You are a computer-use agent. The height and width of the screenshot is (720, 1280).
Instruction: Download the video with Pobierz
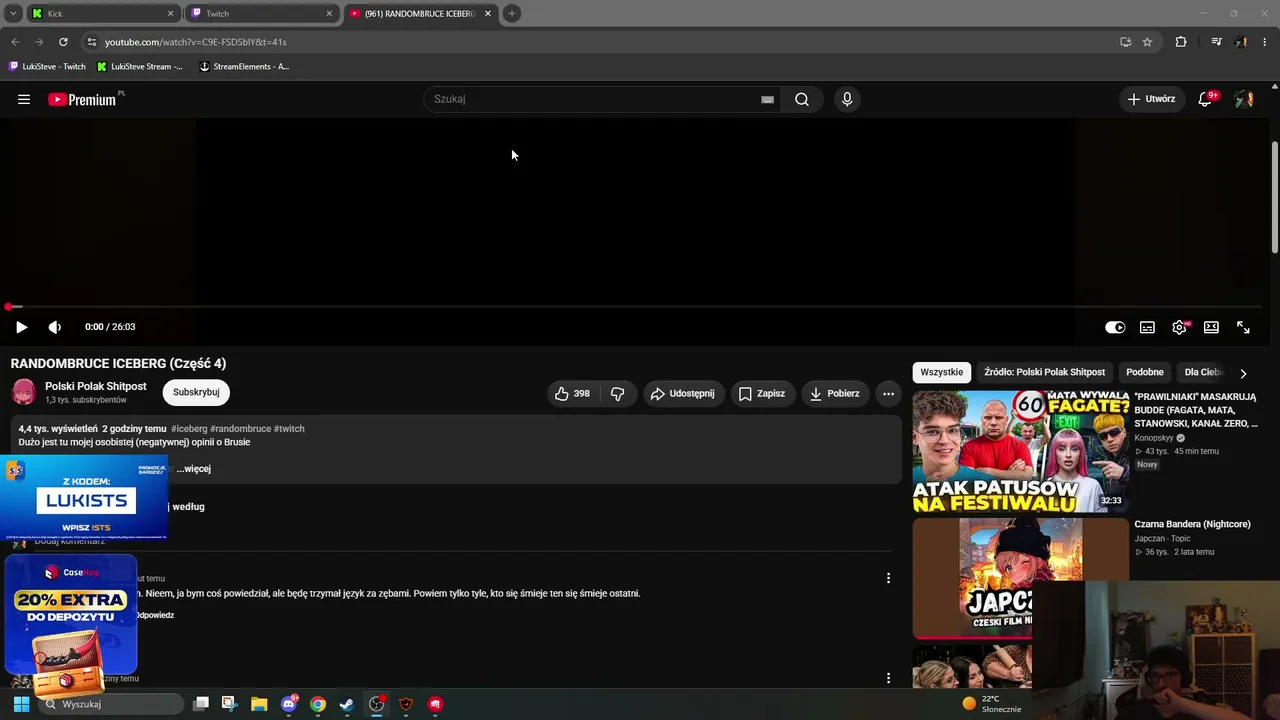(x=834, y=394)
